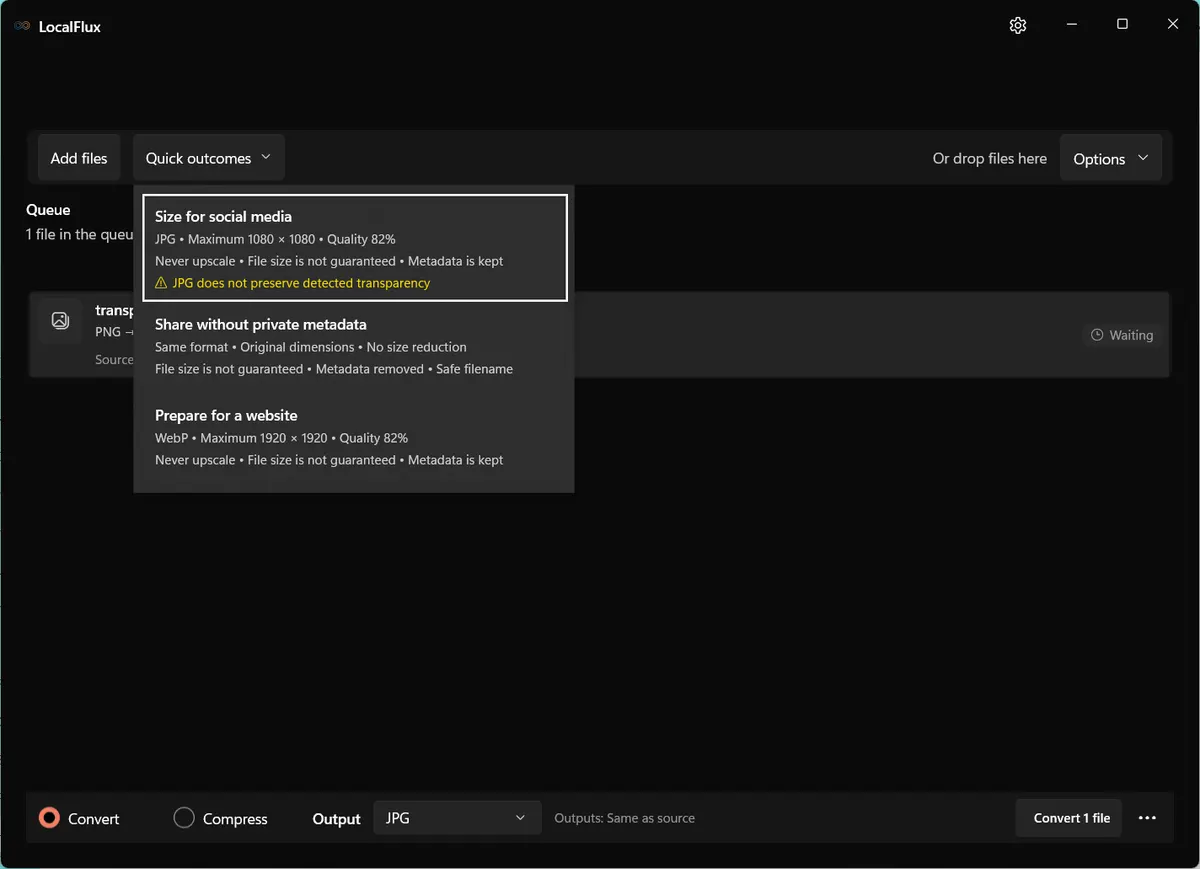Viewport: 1200px width, 869px height.
Task: Click the clock icon beside Waiting status
Action: pos(1097,335)
